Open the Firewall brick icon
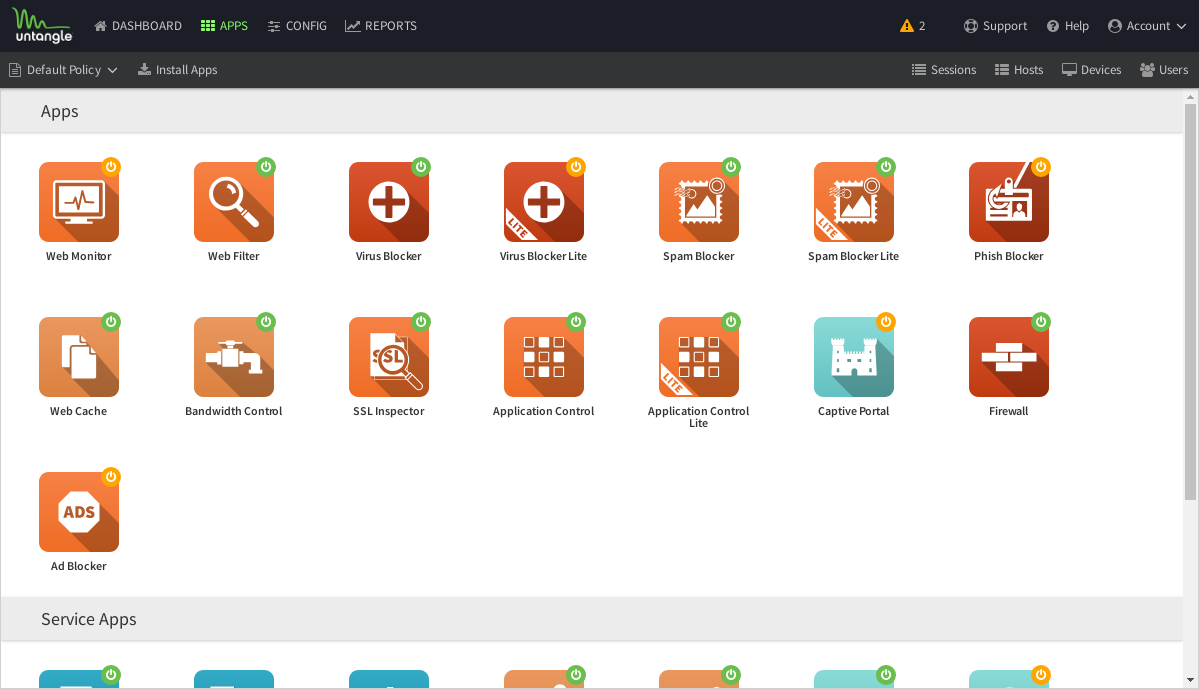 click(1009, 357)
